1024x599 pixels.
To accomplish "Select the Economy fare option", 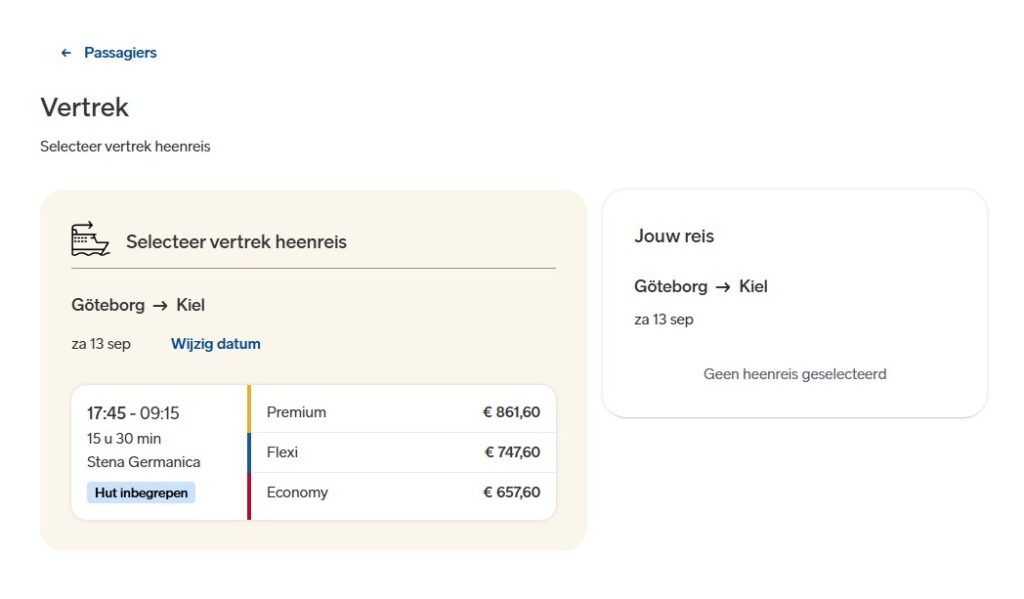I will (403, 493).
